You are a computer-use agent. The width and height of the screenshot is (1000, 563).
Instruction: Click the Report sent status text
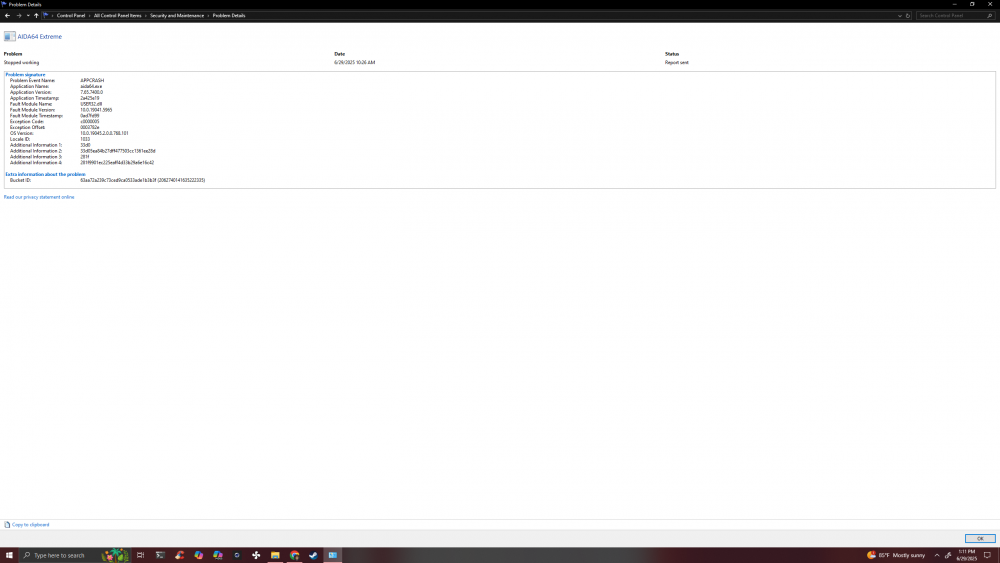(x=677, y=62)
